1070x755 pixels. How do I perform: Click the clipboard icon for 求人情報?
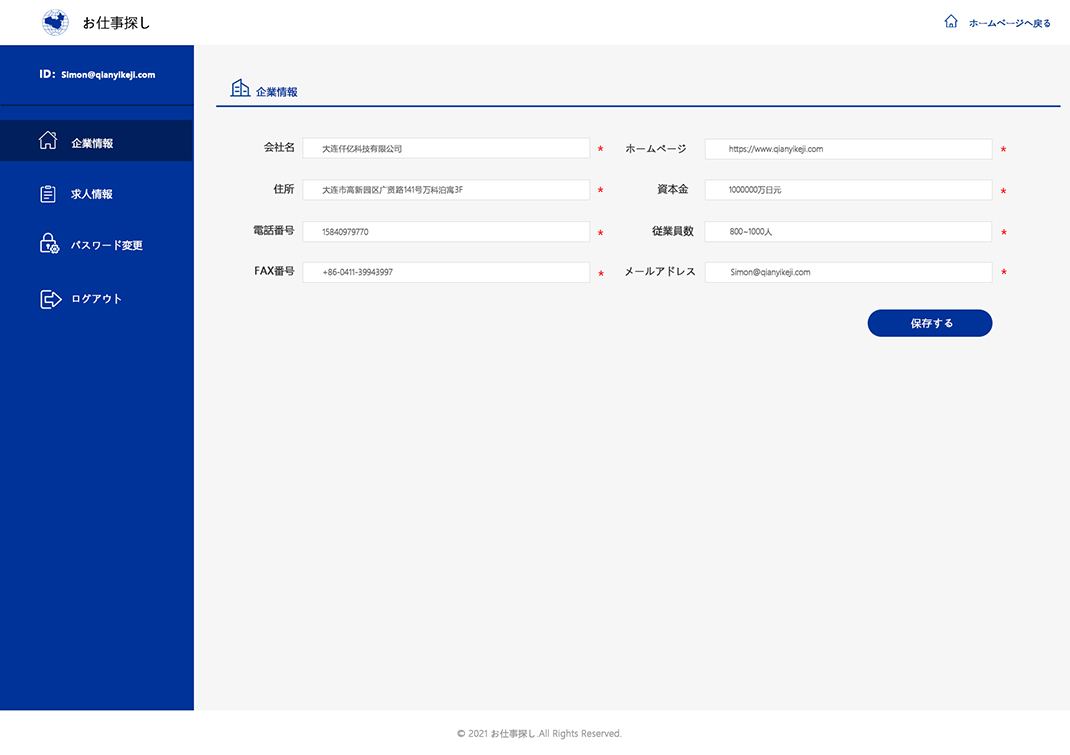(x=48, y=194)
